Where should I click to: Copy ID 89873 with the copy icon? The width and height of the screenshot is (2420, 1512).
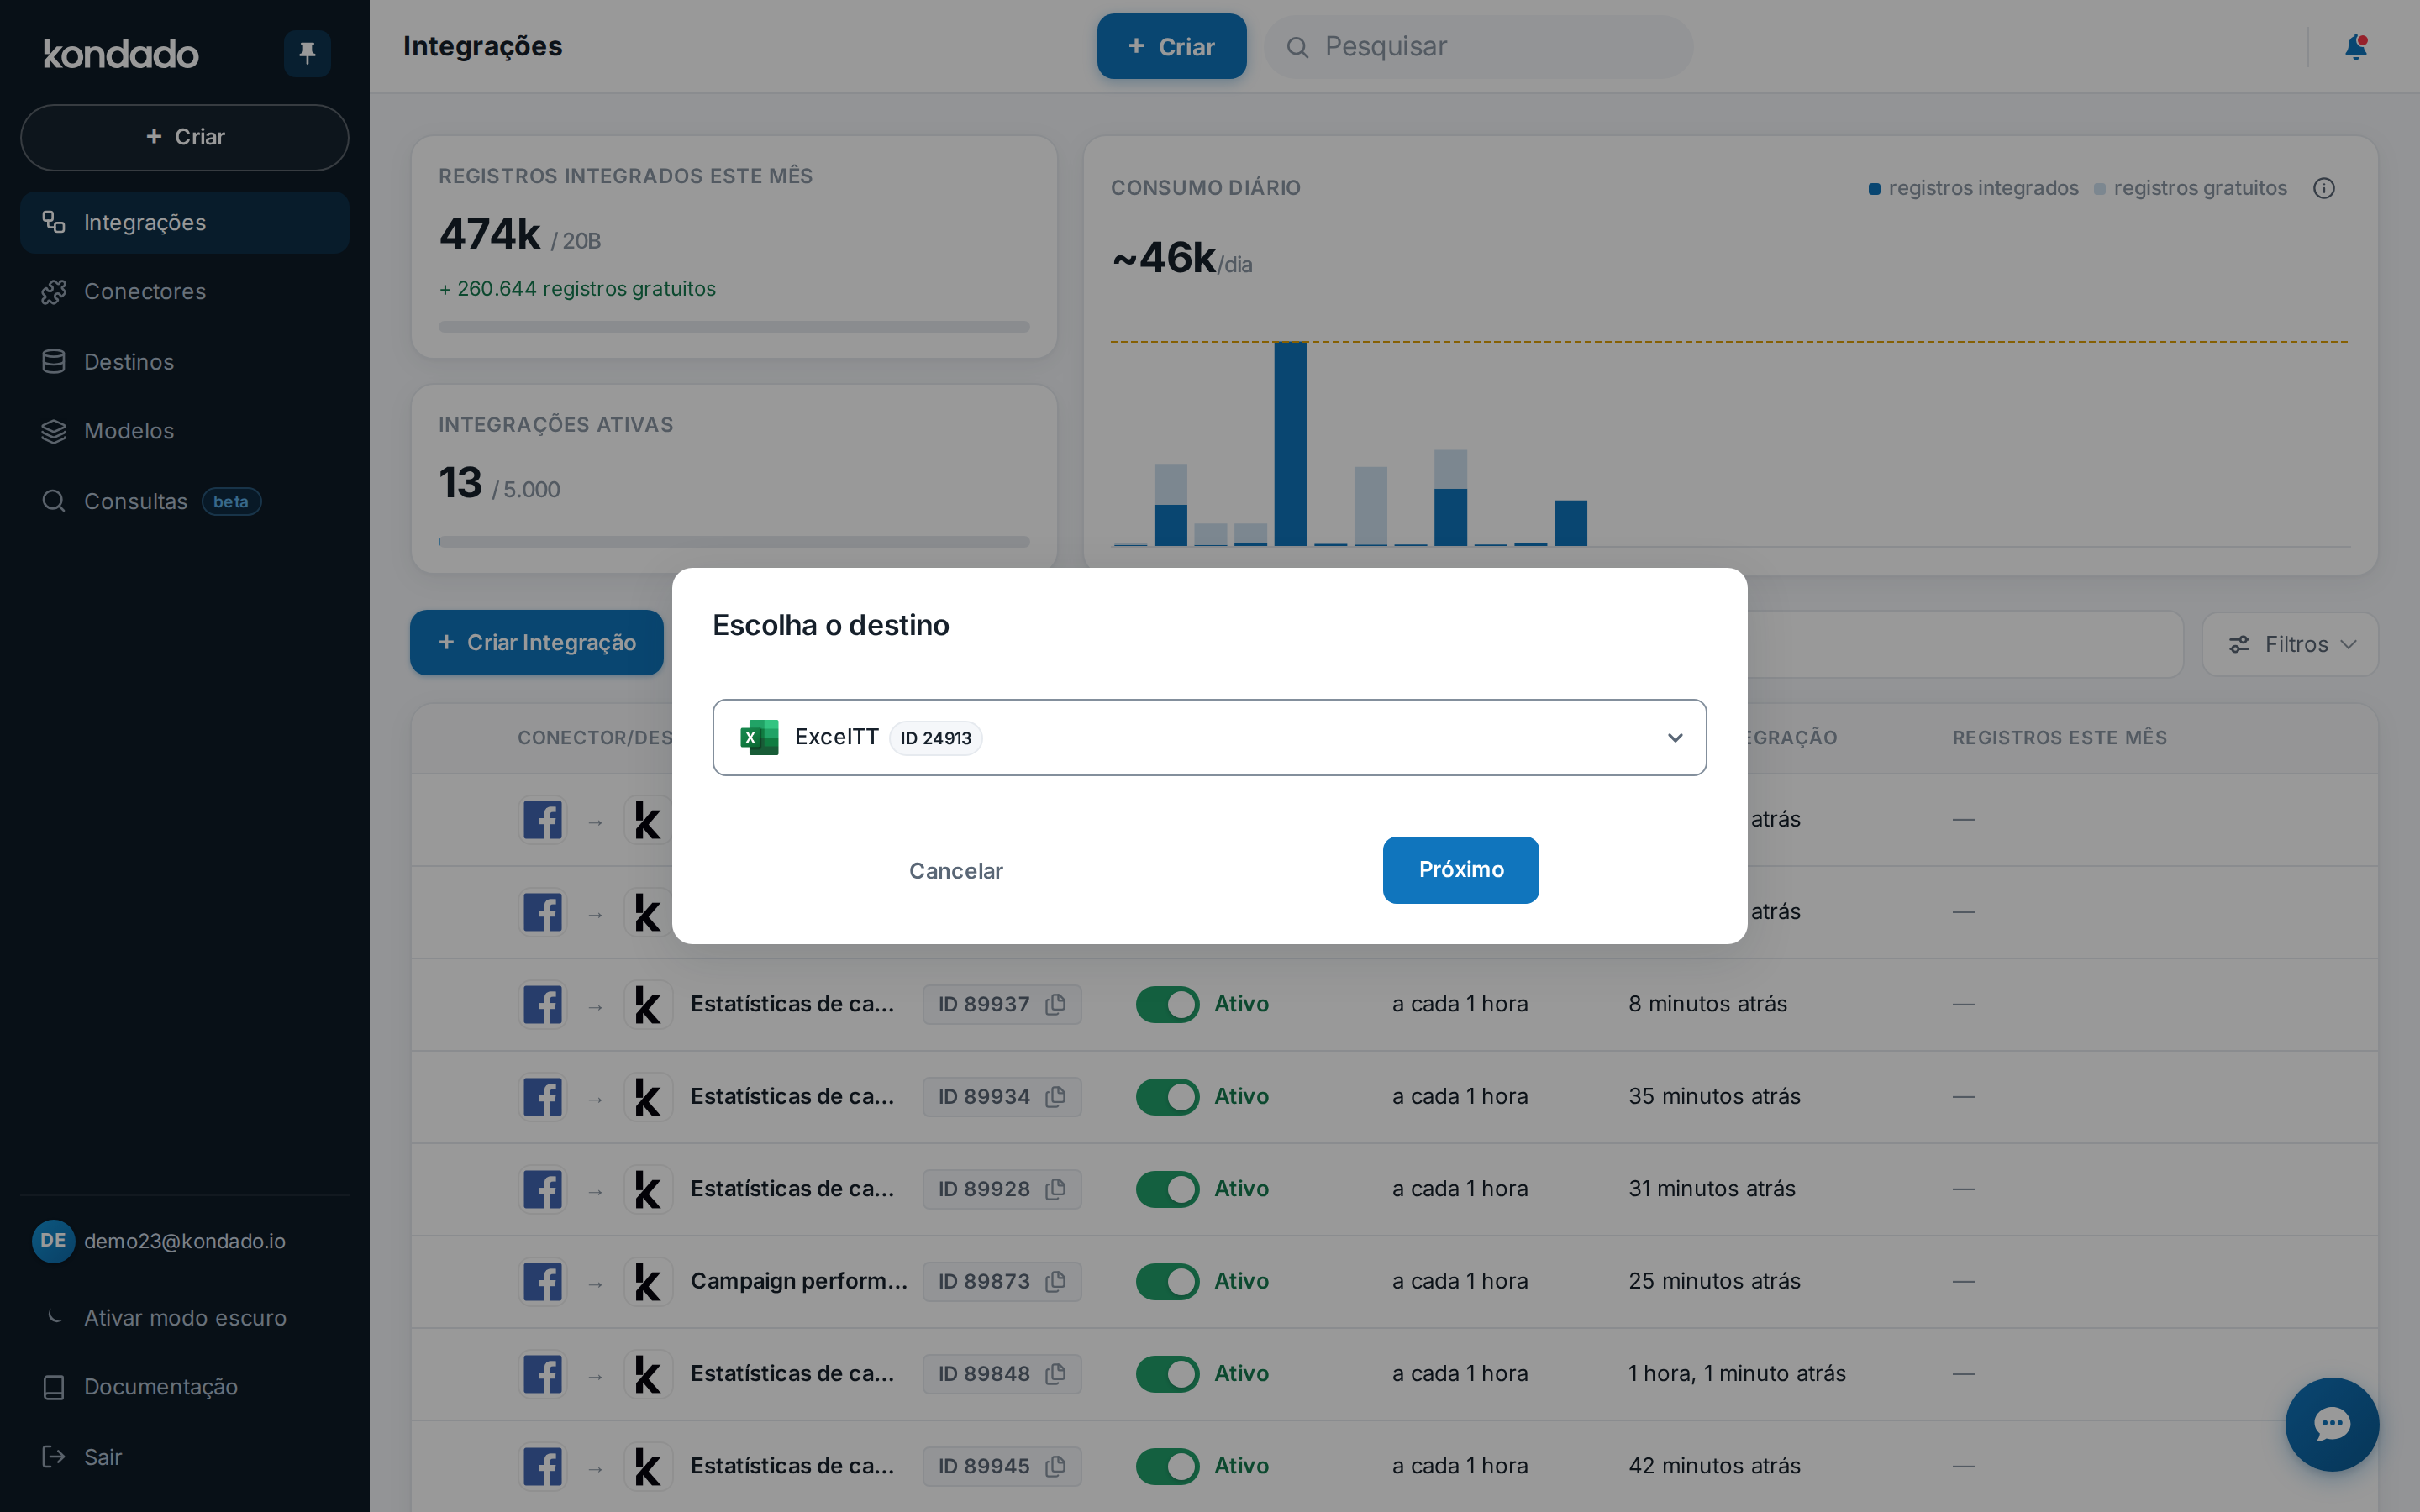click(x=1055, y=1281)
